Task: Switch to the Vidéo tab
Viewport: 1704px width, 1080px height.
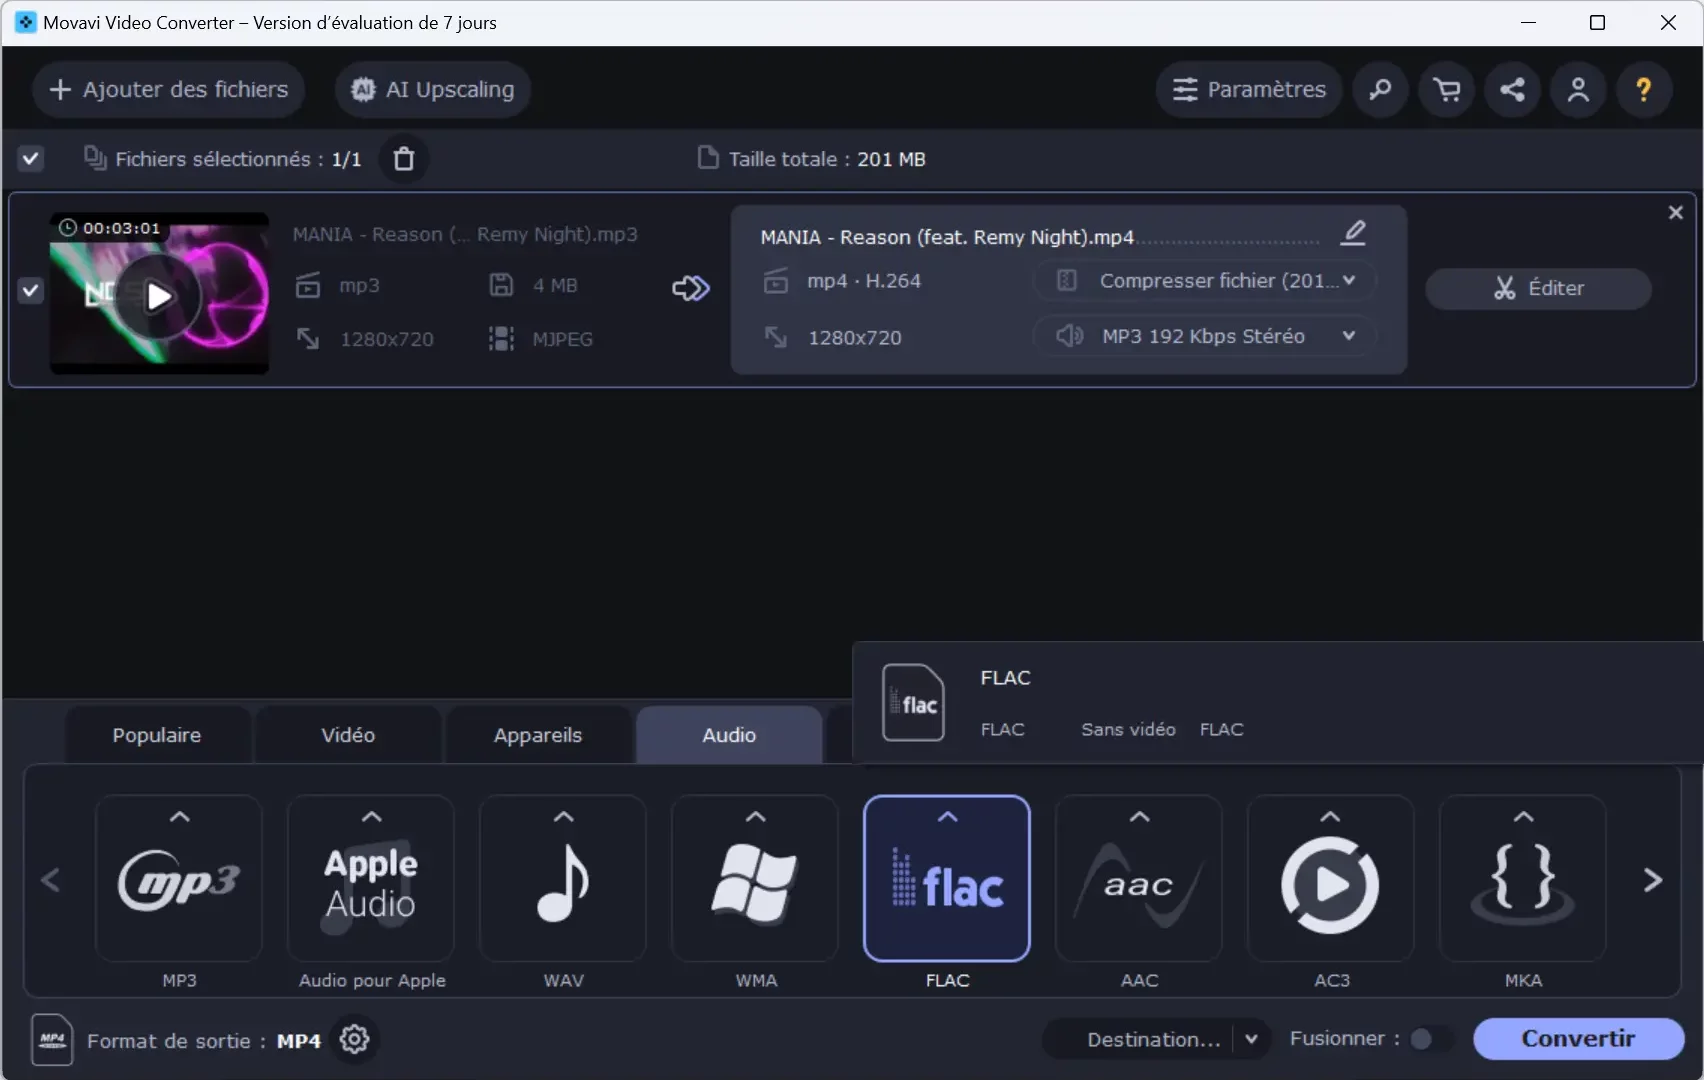Action: (x=348, y=735)
